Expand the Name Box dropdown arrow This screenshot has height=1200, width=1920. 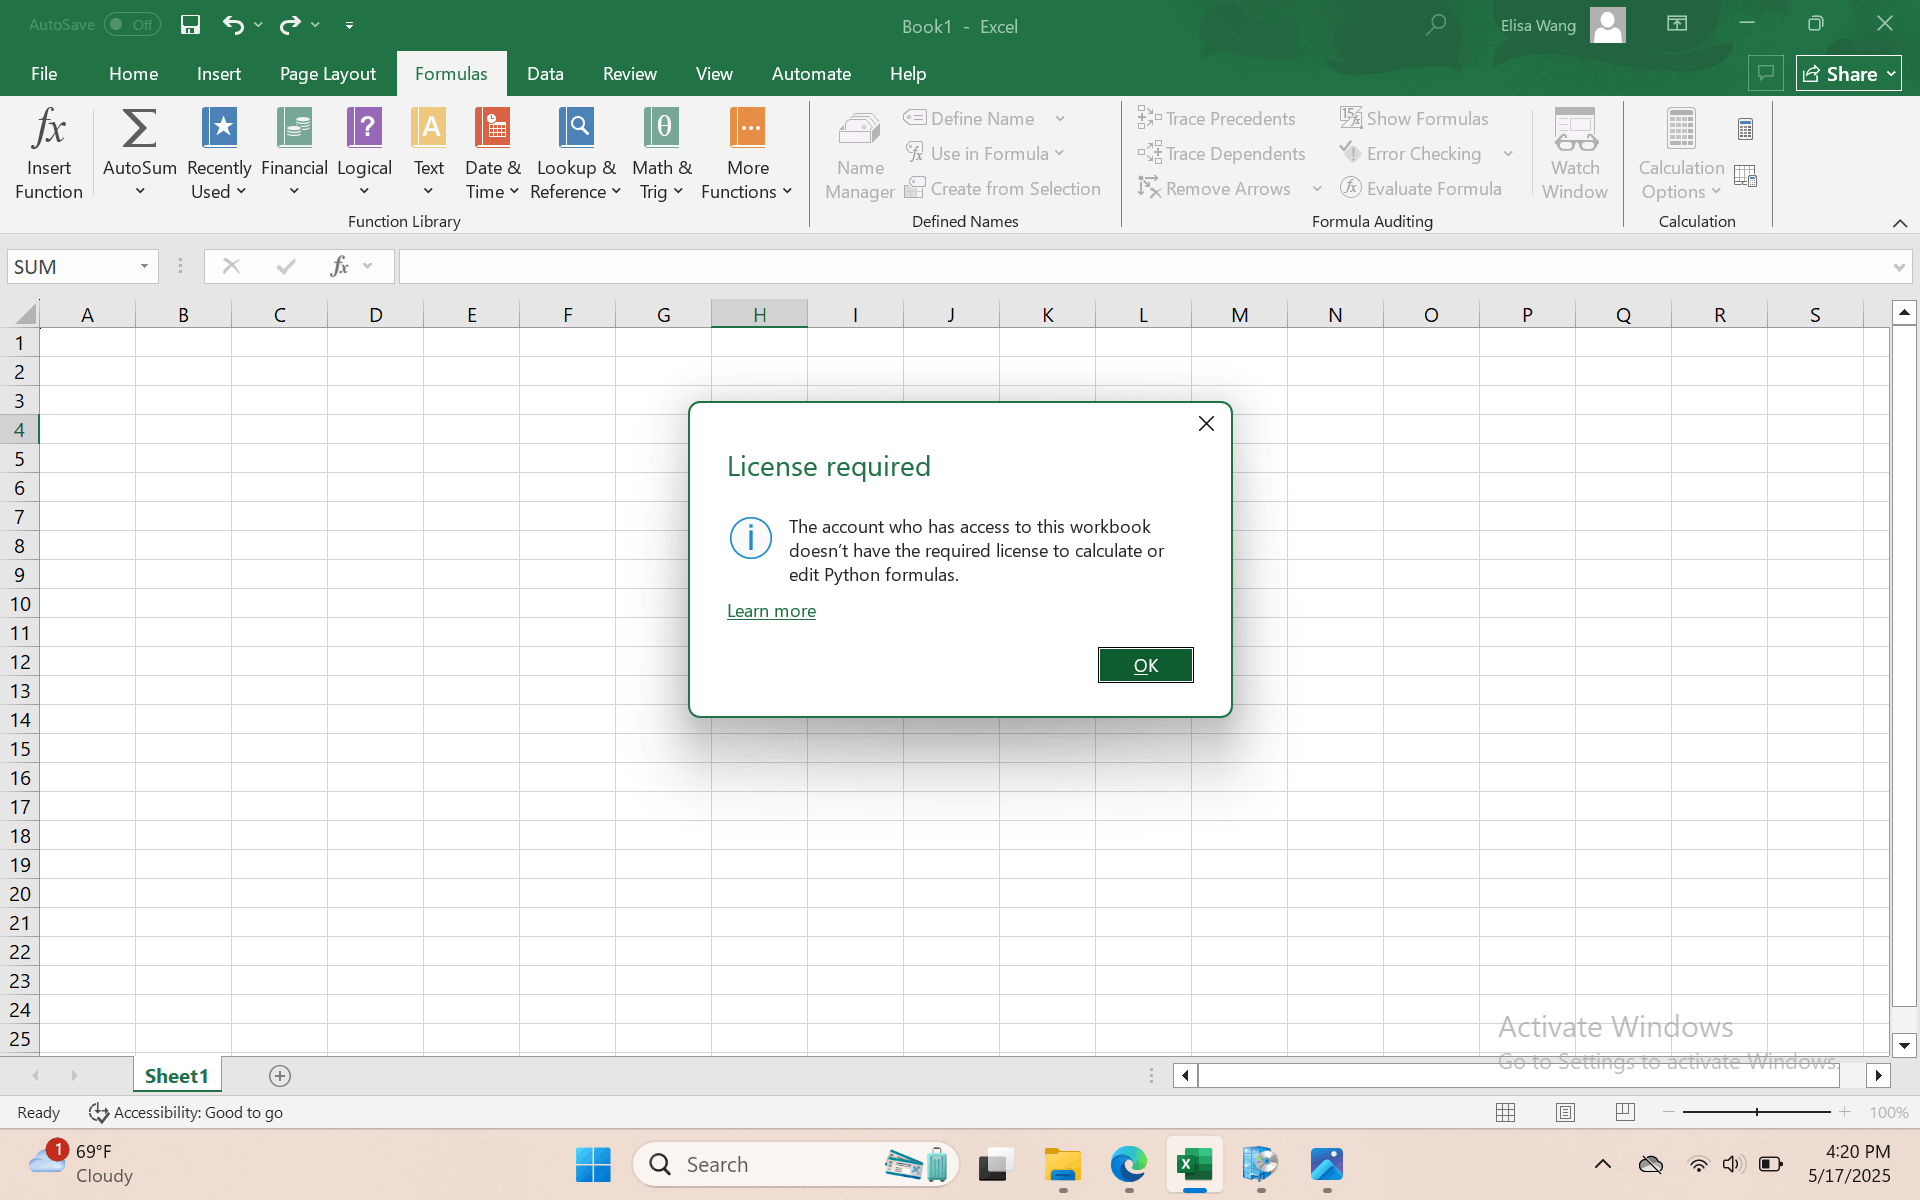(144, 266)
